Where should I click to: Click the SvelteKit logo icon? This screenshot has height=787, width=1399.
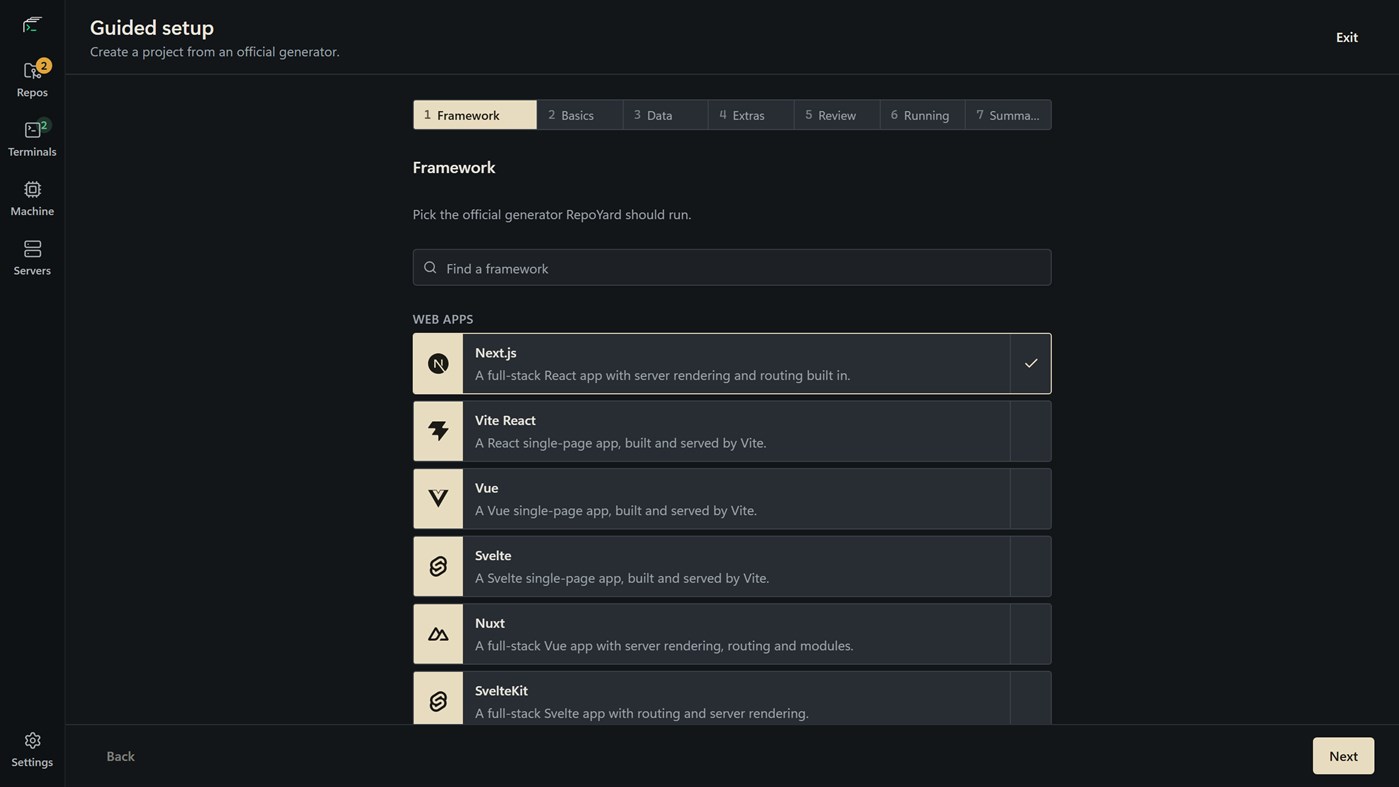[438, 702]
